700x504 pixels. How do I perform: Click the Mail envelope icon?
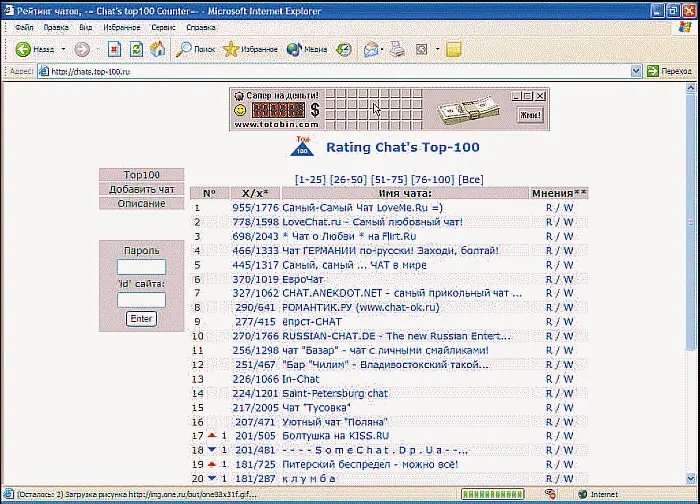tap(371, 50)
